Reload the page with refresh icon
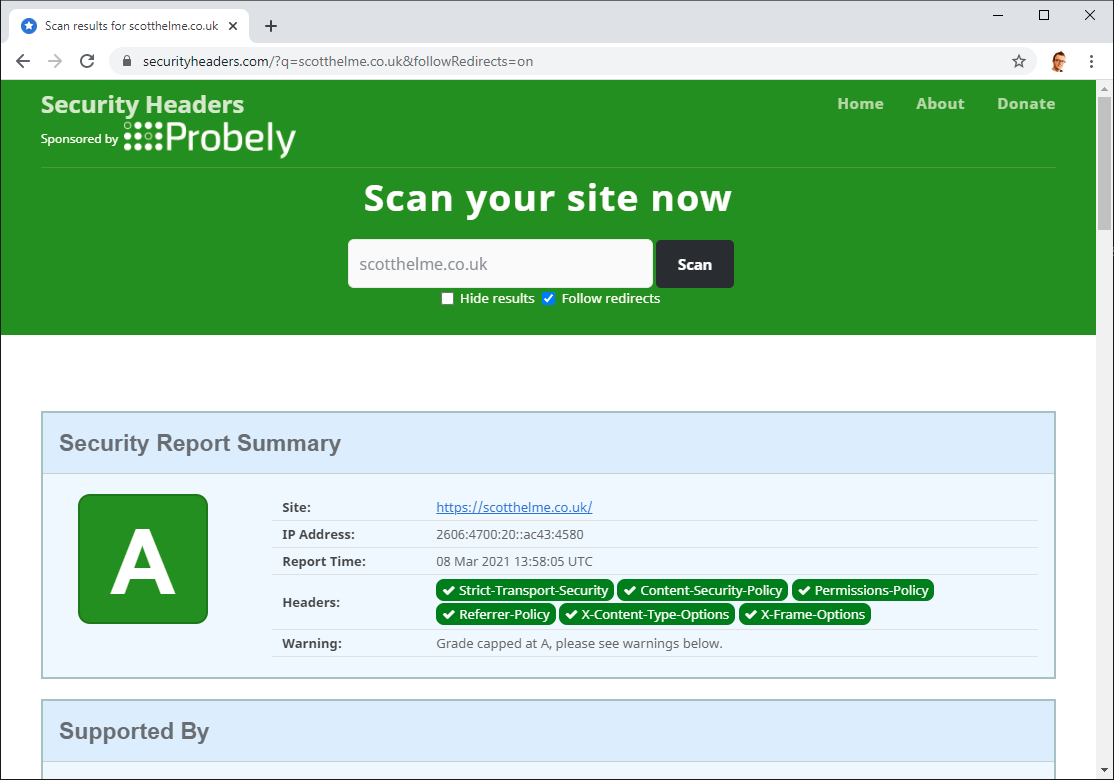This screenshot has height=780, width=1114. pyautogui.click(x=87, y=61)
